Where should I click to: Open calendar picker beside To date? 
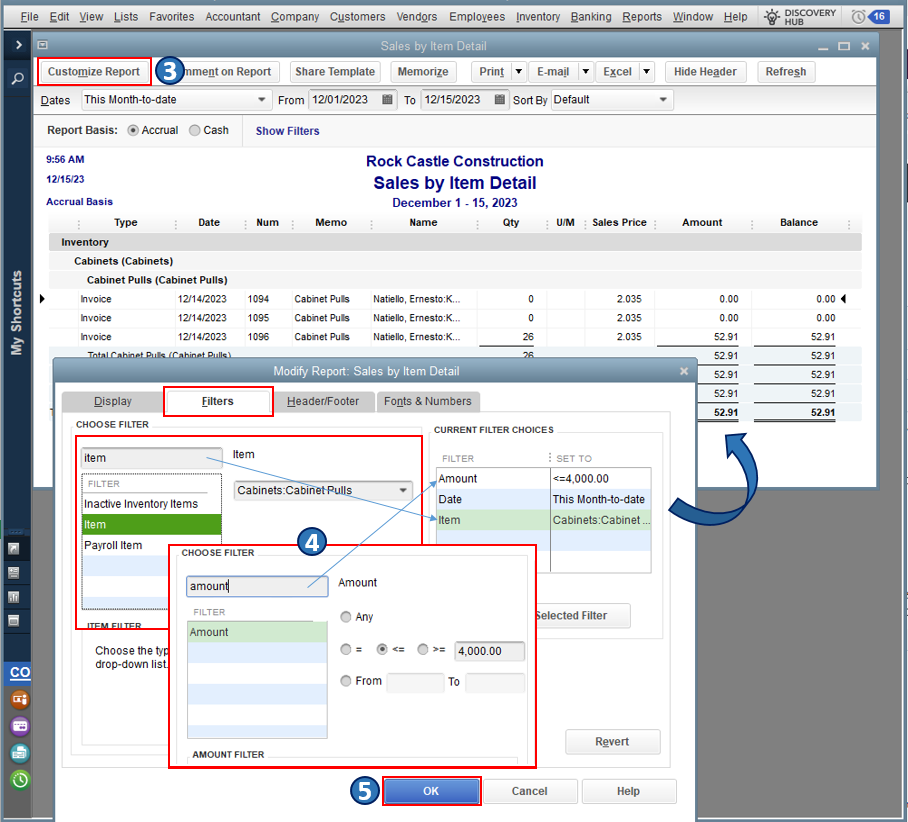click(x=500, y=100)
